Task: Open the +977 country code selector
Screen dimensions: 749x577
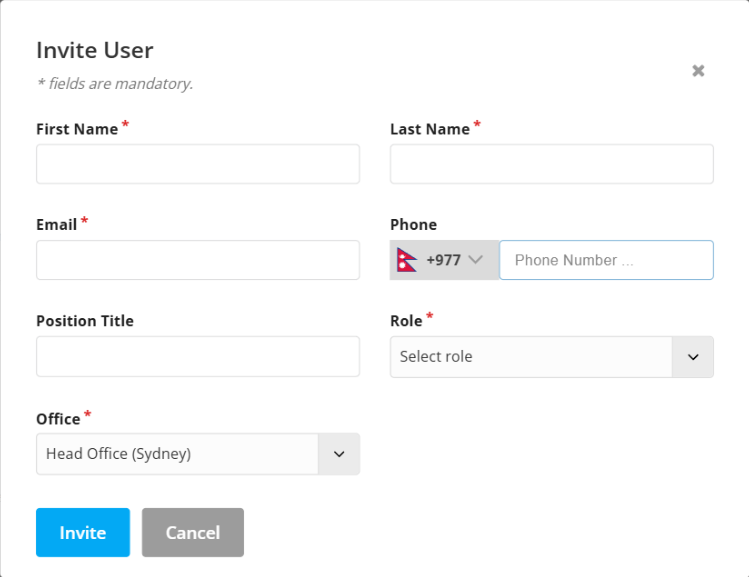Action: coord(444,260)
